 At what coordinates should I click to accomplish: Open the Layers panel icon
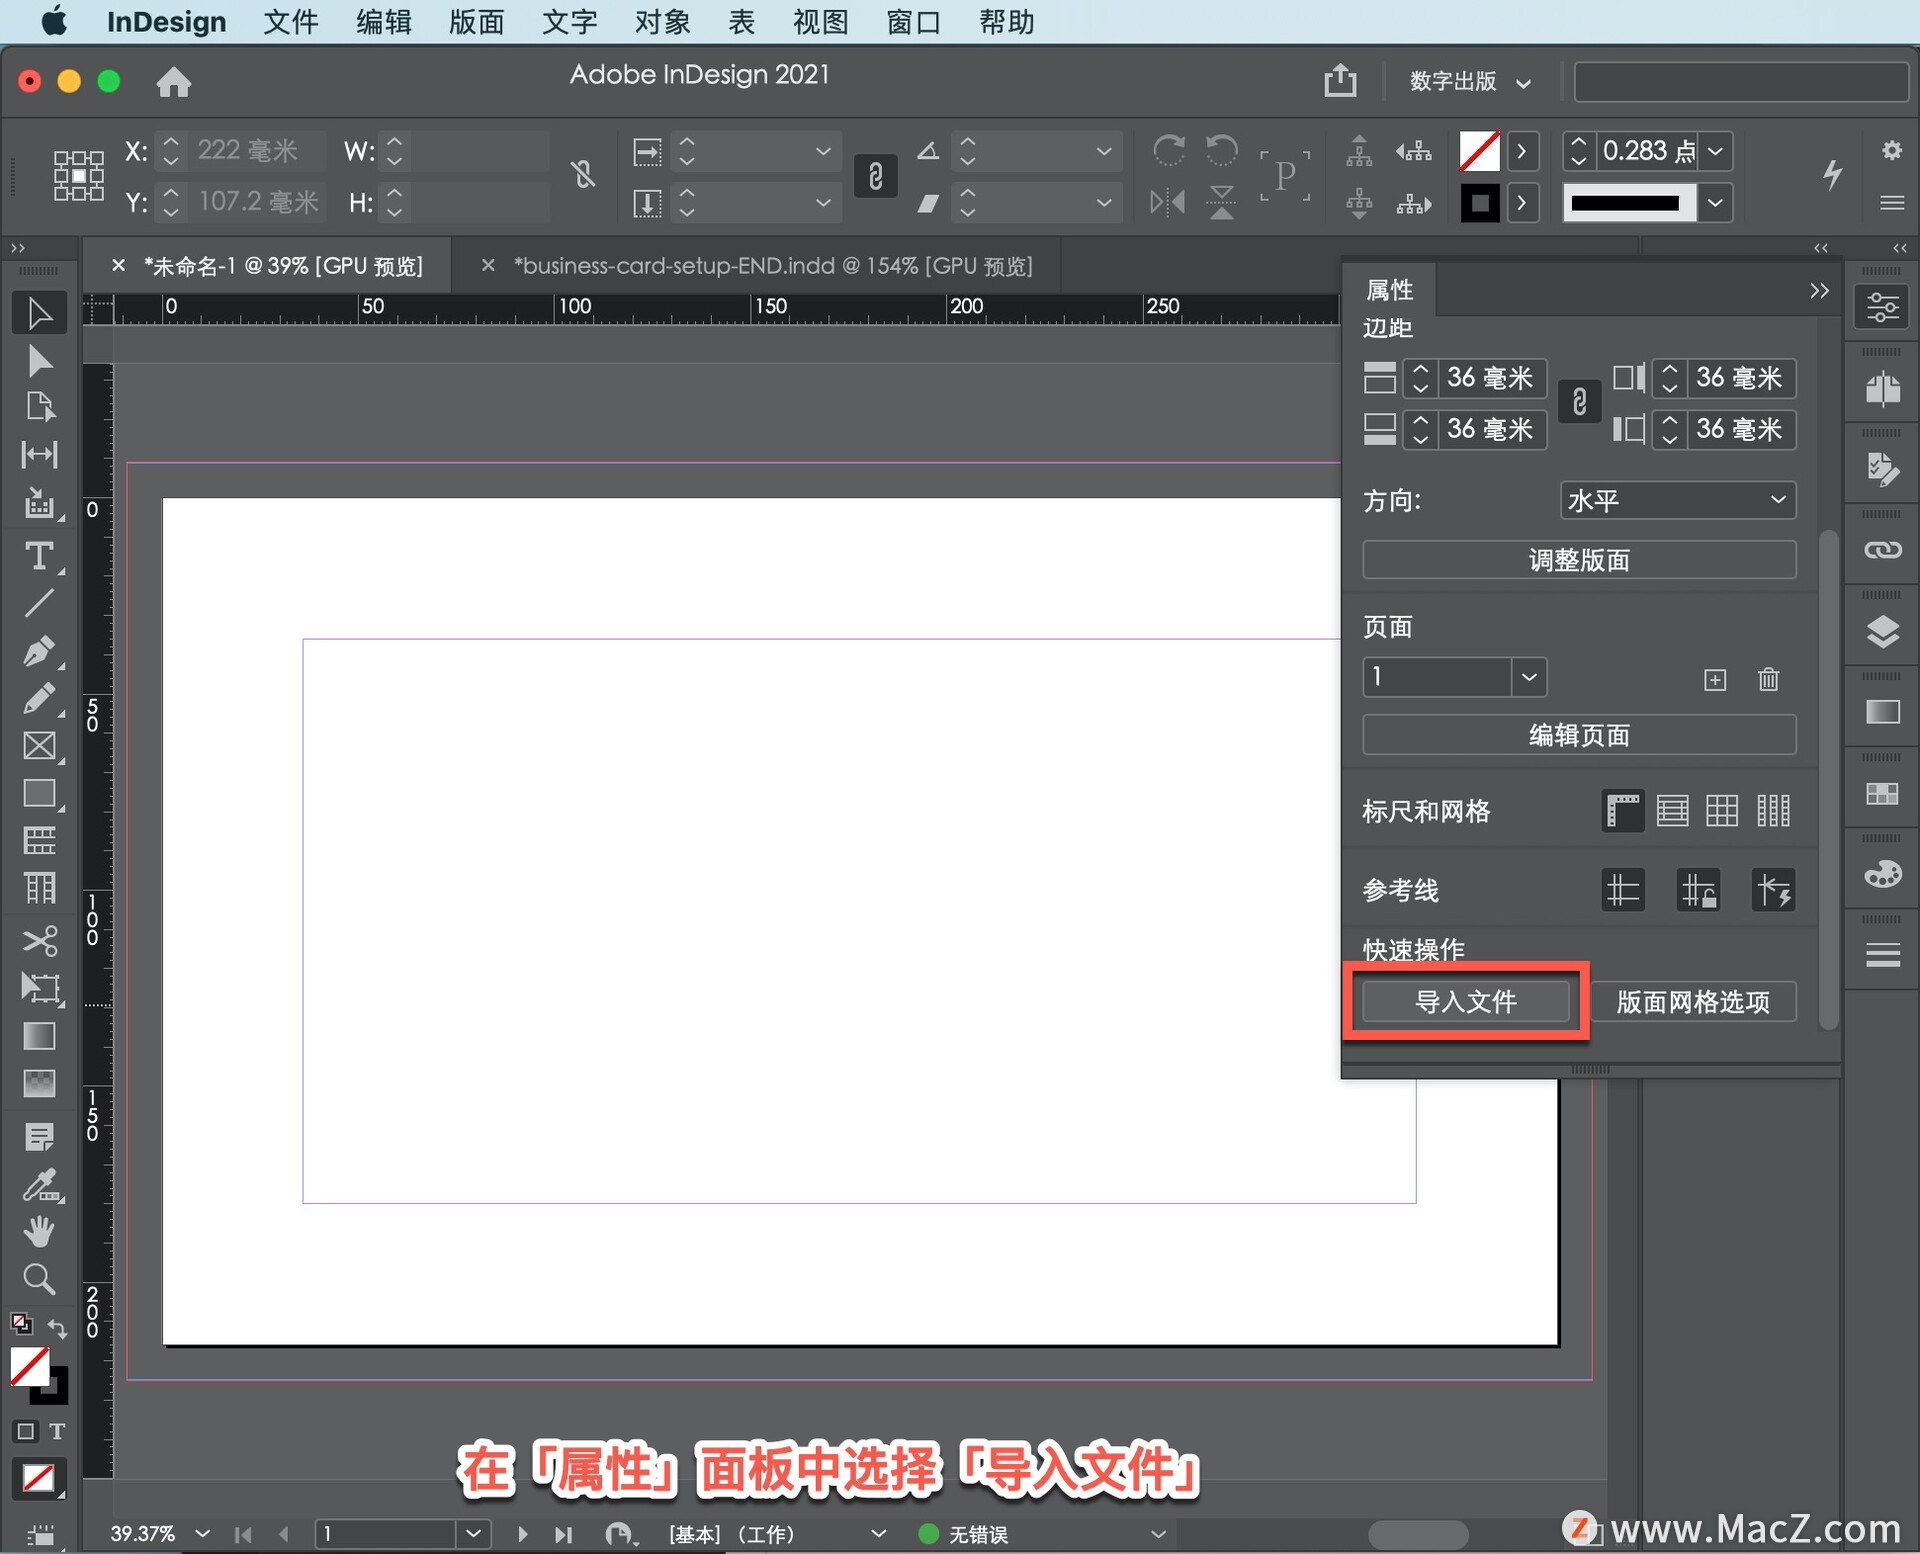[1883, 631]
